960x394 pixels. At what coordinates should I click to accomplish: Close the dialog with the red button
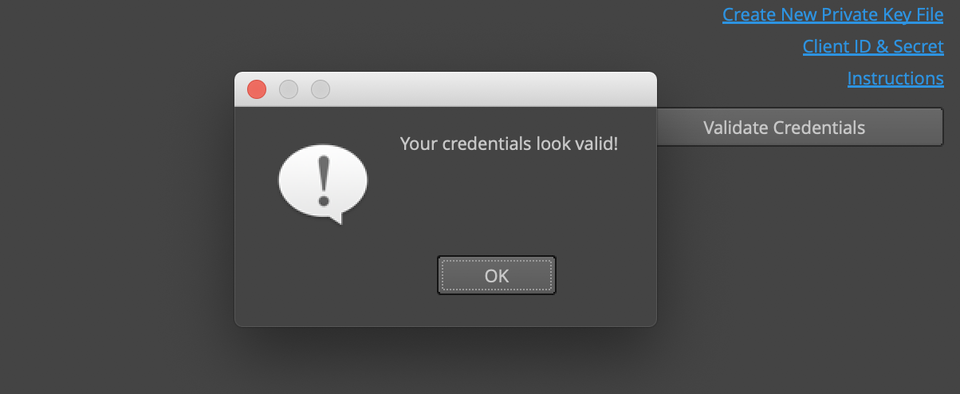click(257, 89)
